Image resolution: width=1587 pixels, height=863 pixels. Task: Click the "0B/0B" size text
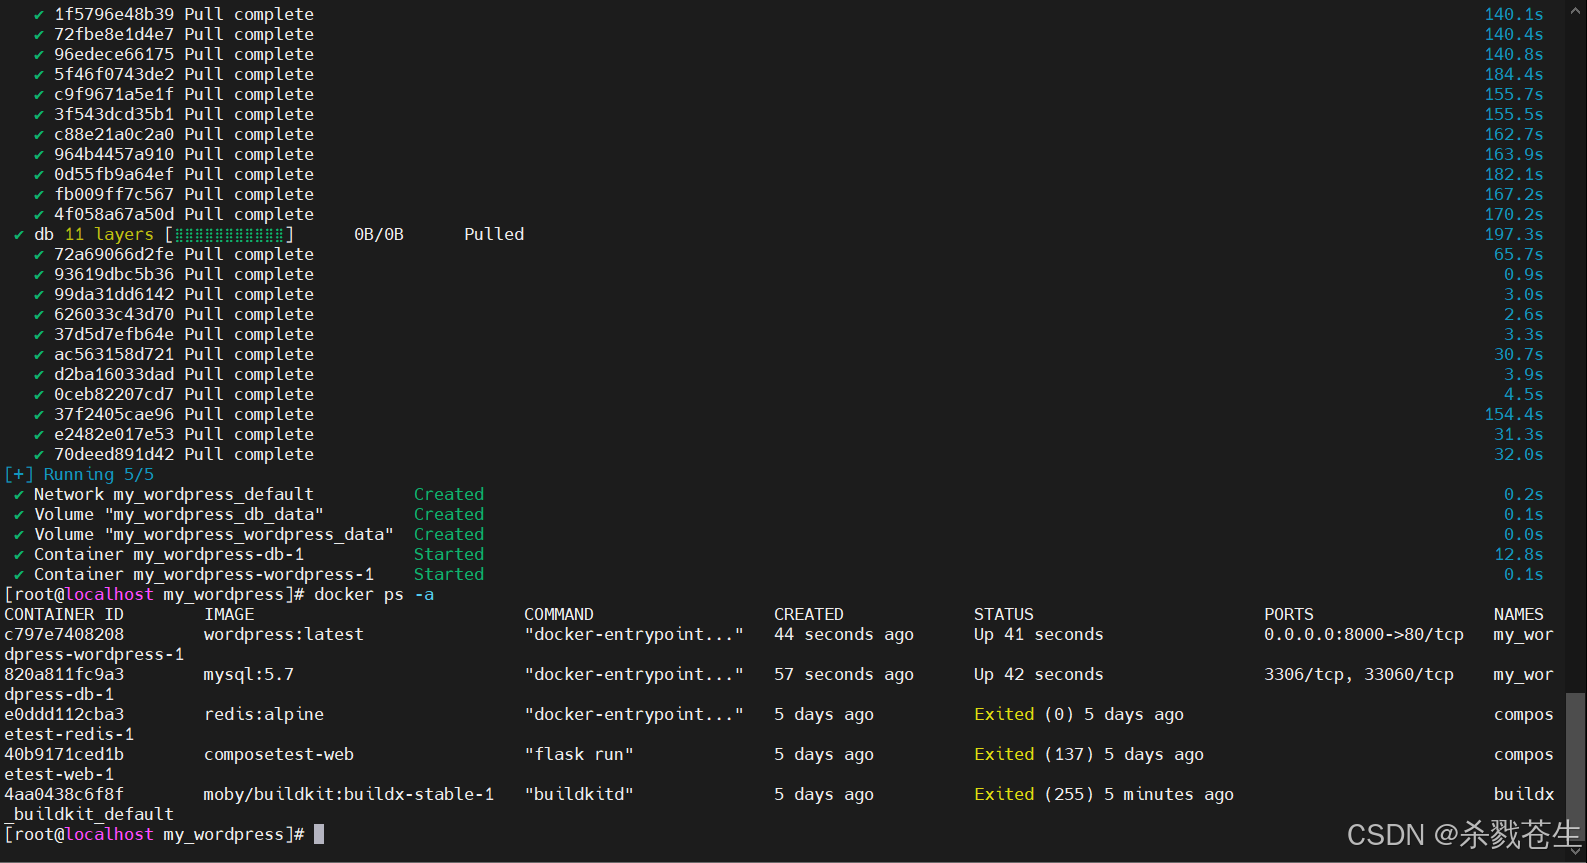point(379,234)
